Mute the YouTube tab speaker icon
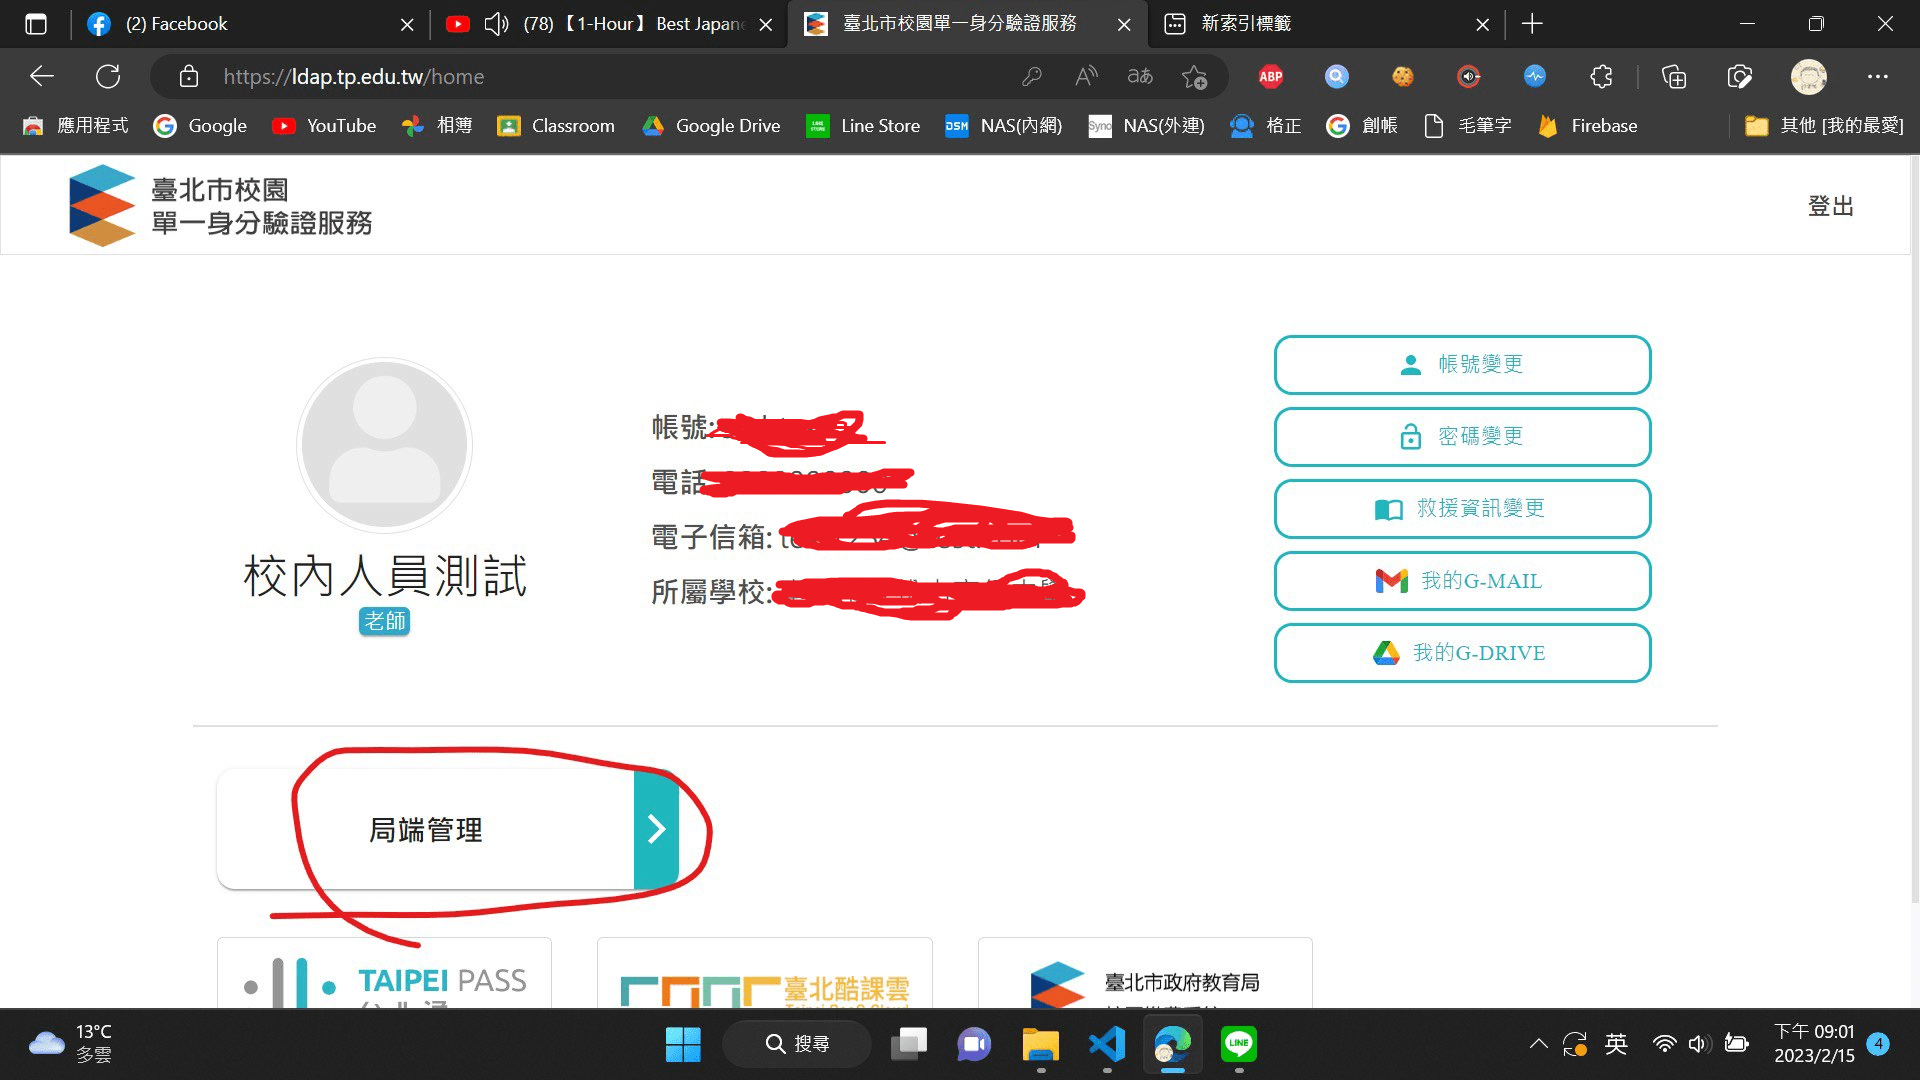This screenshot has height=1080, width=1920. [496, 24]
